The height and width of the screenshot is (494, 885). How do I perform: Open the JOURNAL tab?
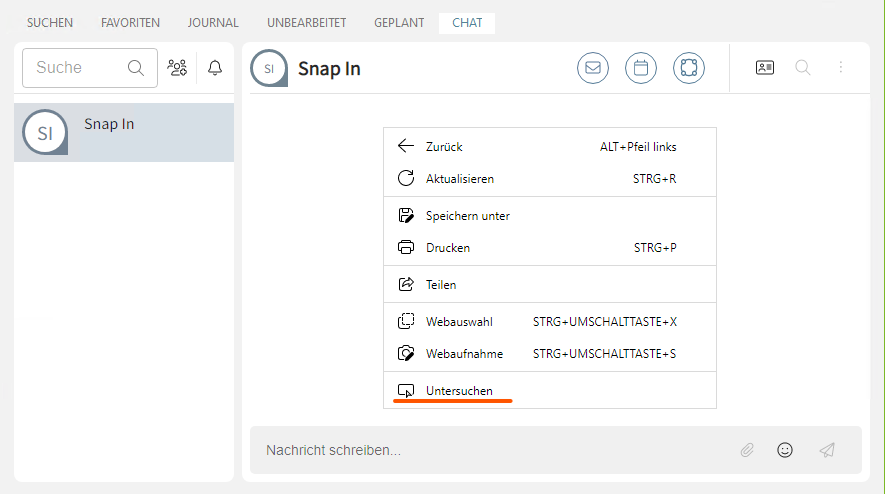[x=213, y=22]
